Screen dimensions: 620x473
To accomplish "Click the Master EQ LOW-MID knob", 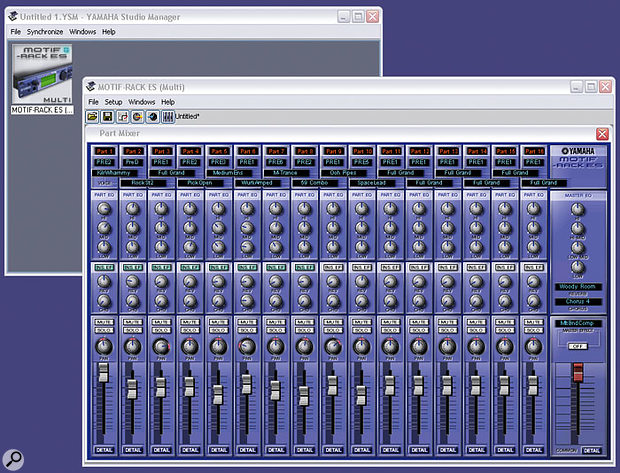I will point(577,248).
